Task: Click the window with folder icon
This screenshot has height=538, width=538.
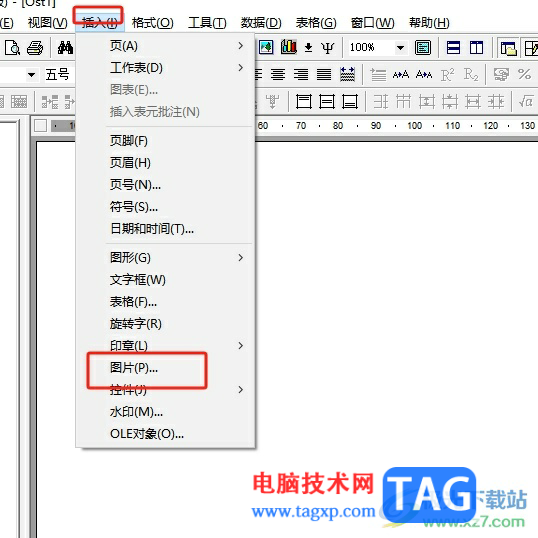Action: click(508, 48)
